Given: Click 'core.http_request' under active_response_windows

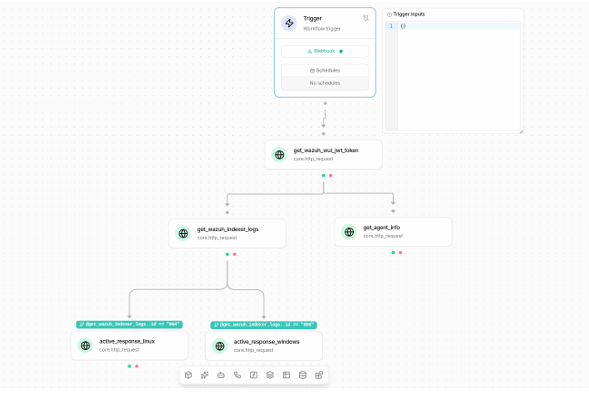Looking at the screenshot, I should 254,350.
